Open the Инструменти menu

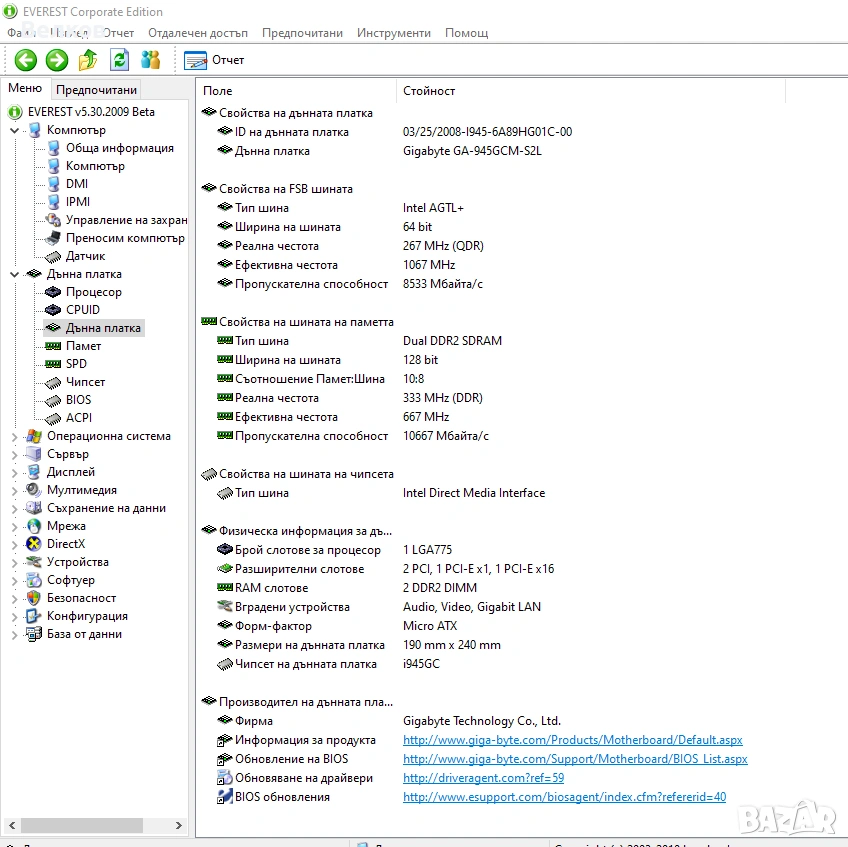(x=393, y=33)
